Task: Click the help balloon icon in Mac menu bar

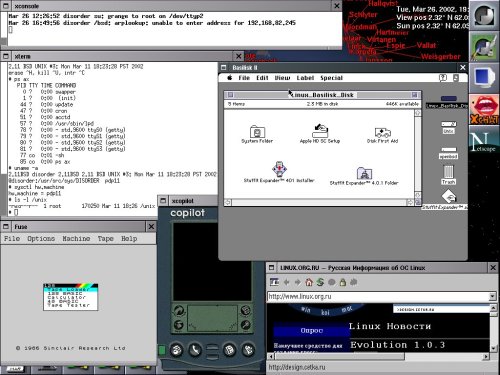Action: [x=443, y=78]
